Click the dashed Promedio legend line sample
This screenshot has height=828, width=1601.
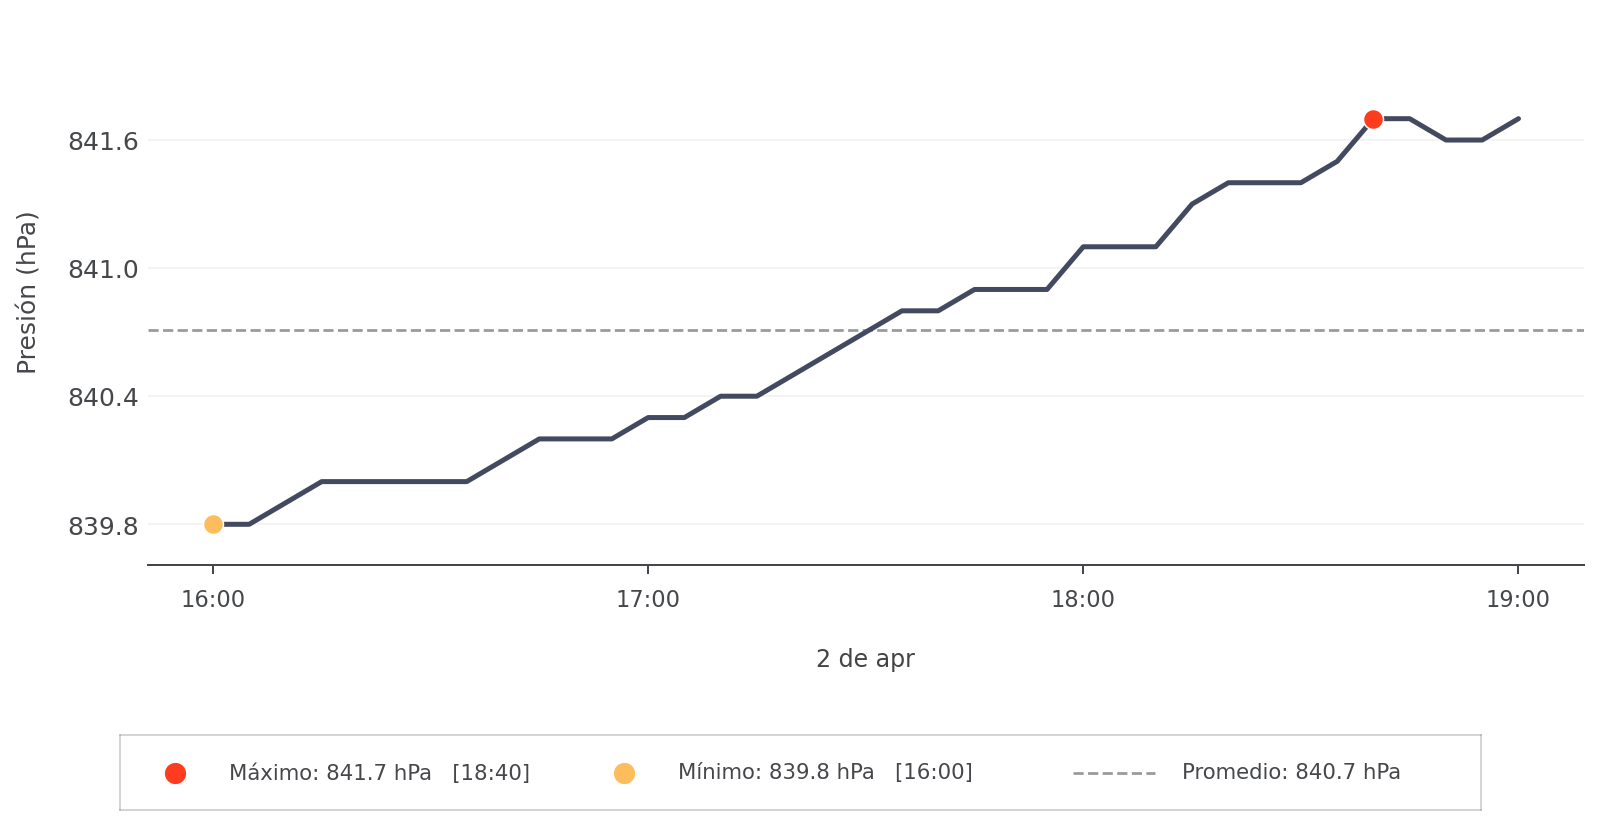1114,773
